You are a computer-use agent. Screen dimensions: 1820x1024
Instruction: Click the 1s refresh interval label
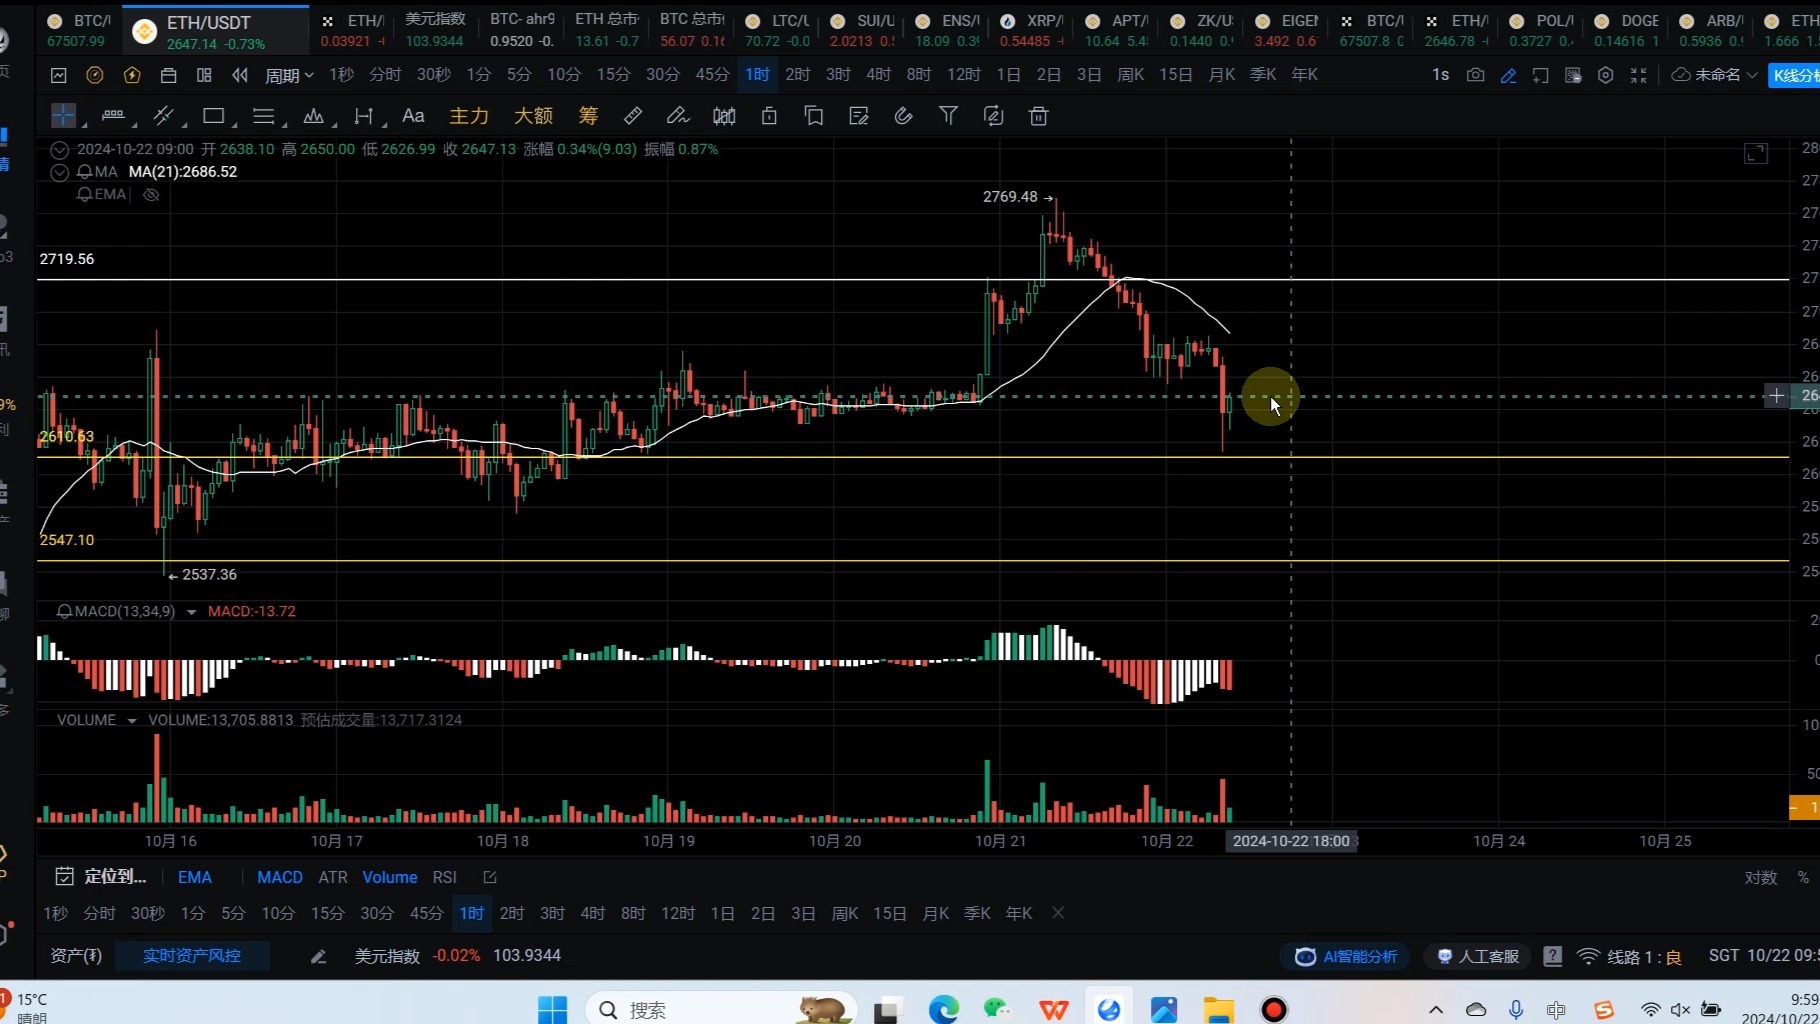(x=1440, y=75)
